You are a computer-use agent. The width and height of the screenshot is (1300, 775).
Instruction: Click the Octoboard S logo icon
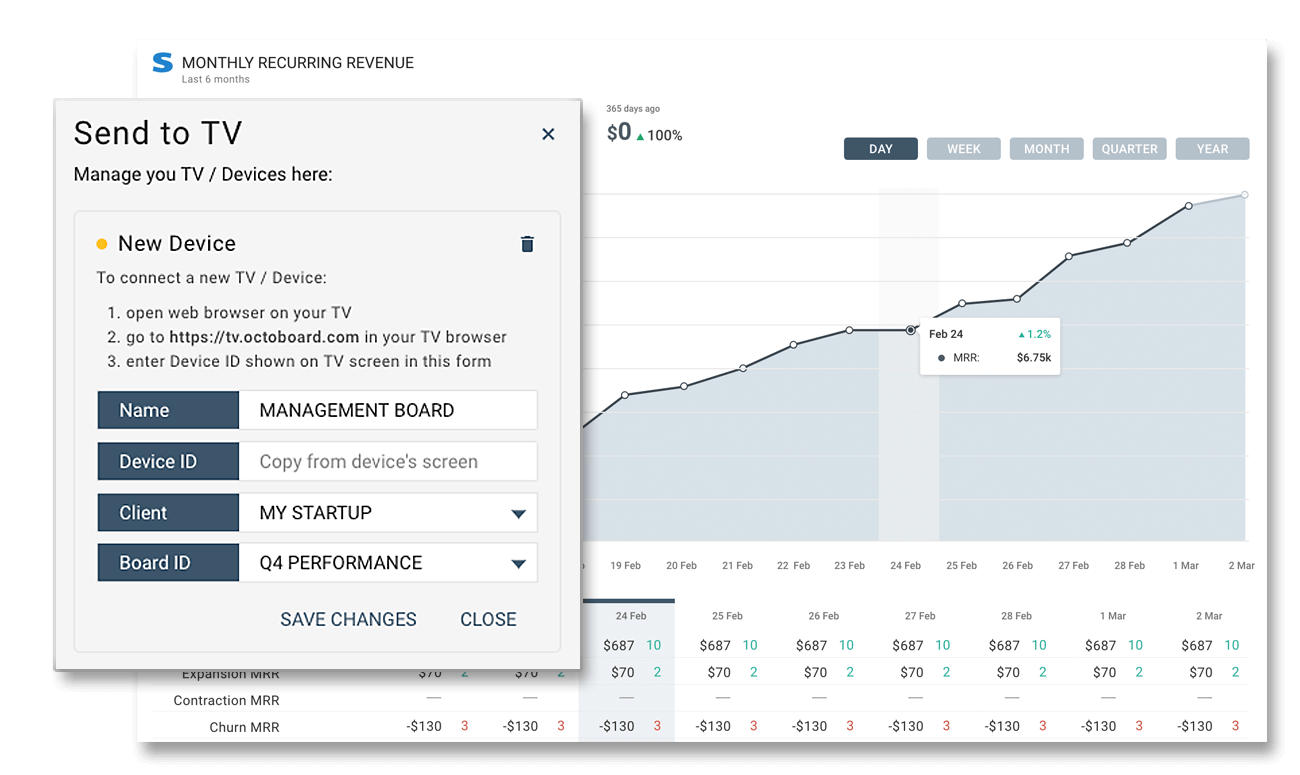coord(162,63)
